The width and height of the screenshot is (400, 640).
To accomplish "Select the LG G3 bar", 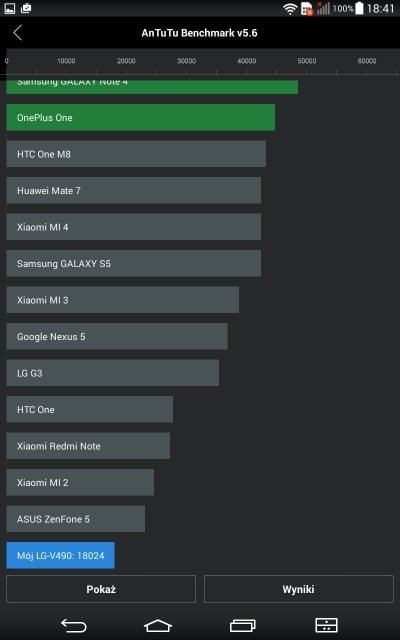I will click(x=113, y=373).
